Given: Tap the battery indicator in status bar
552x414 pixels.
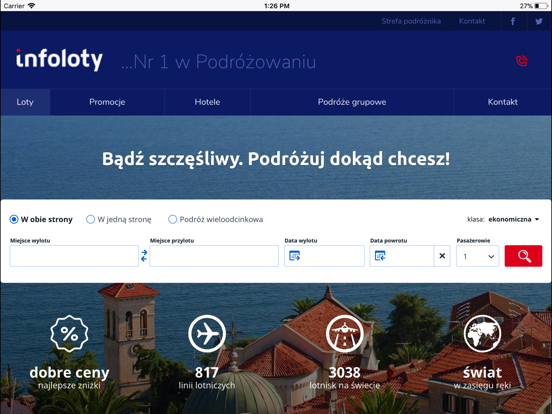Looking at the screenshot, I should [541, 6].
